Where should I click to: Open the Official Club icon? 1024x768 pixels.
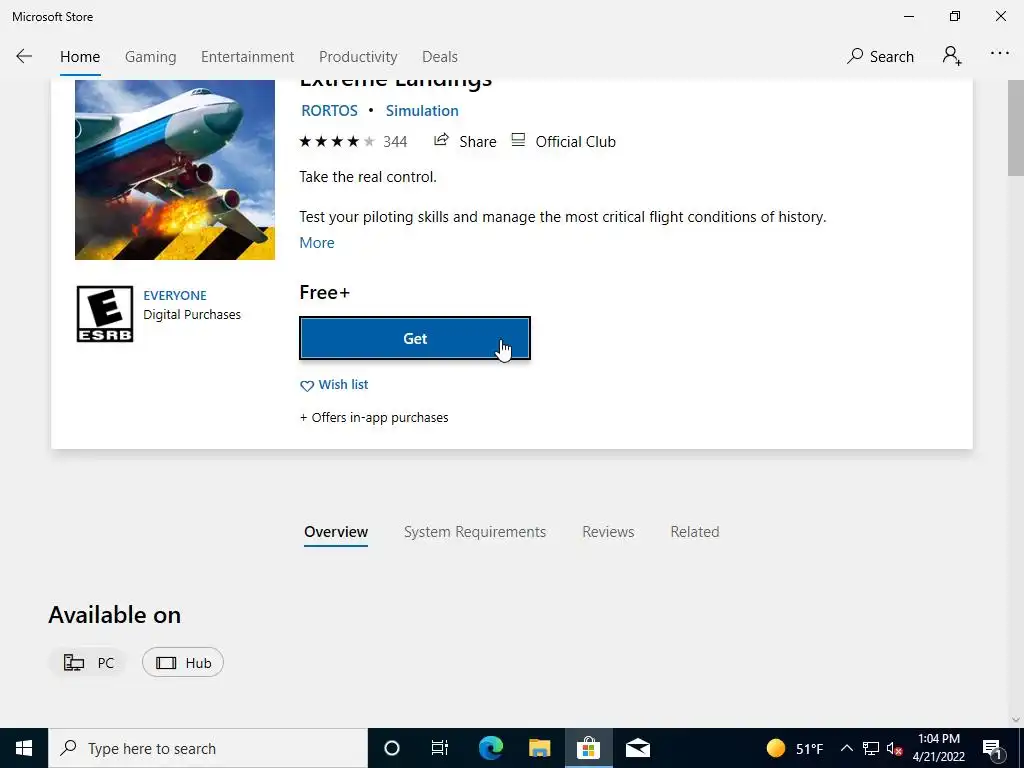click(518, 140)
